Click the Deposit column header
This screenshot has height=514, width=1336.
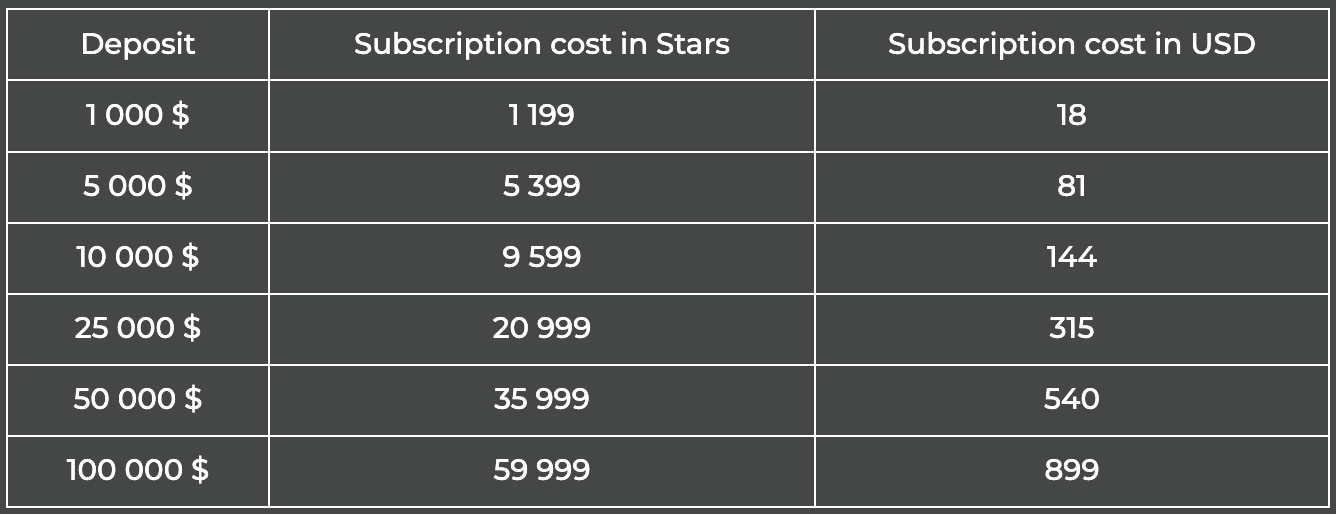[x=138, y=44]
